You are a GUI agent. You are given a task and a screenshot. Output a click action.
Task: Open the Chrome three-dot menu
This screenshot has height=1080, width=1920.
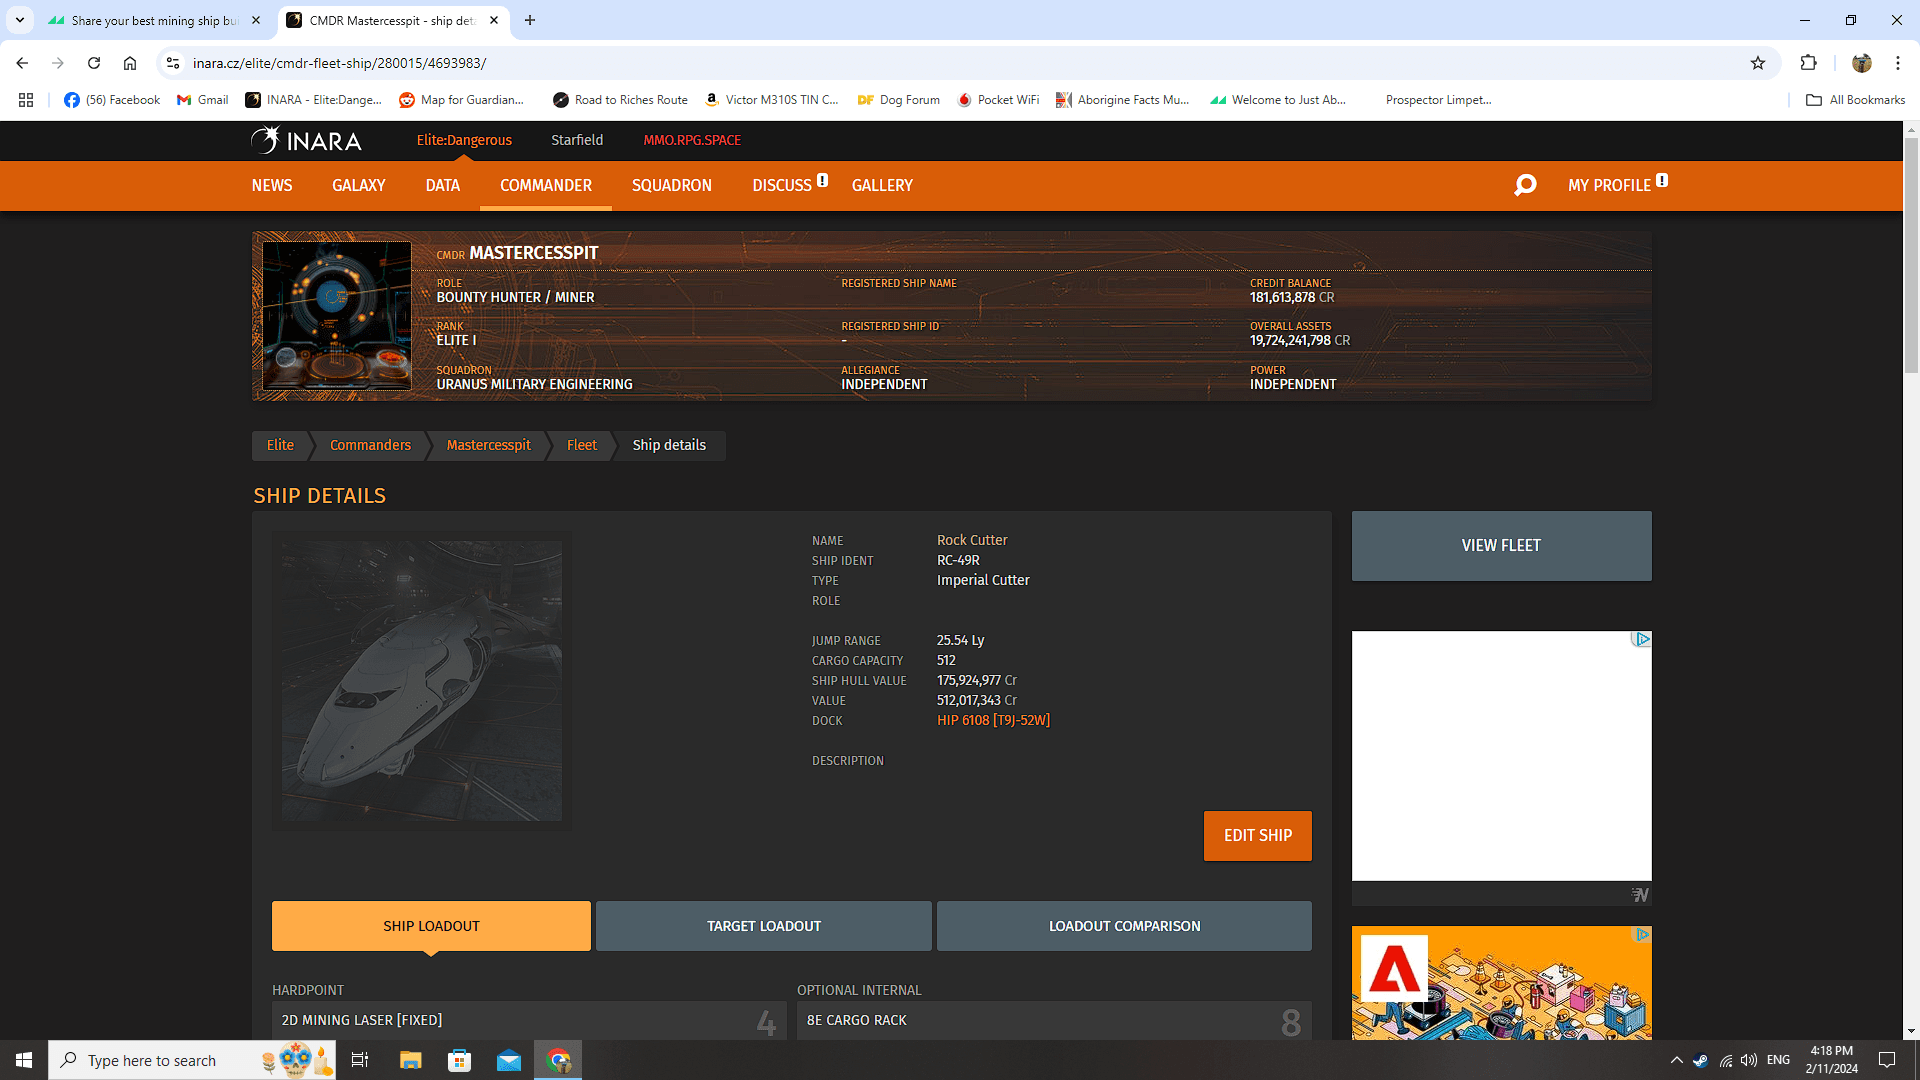(1897, 63)
